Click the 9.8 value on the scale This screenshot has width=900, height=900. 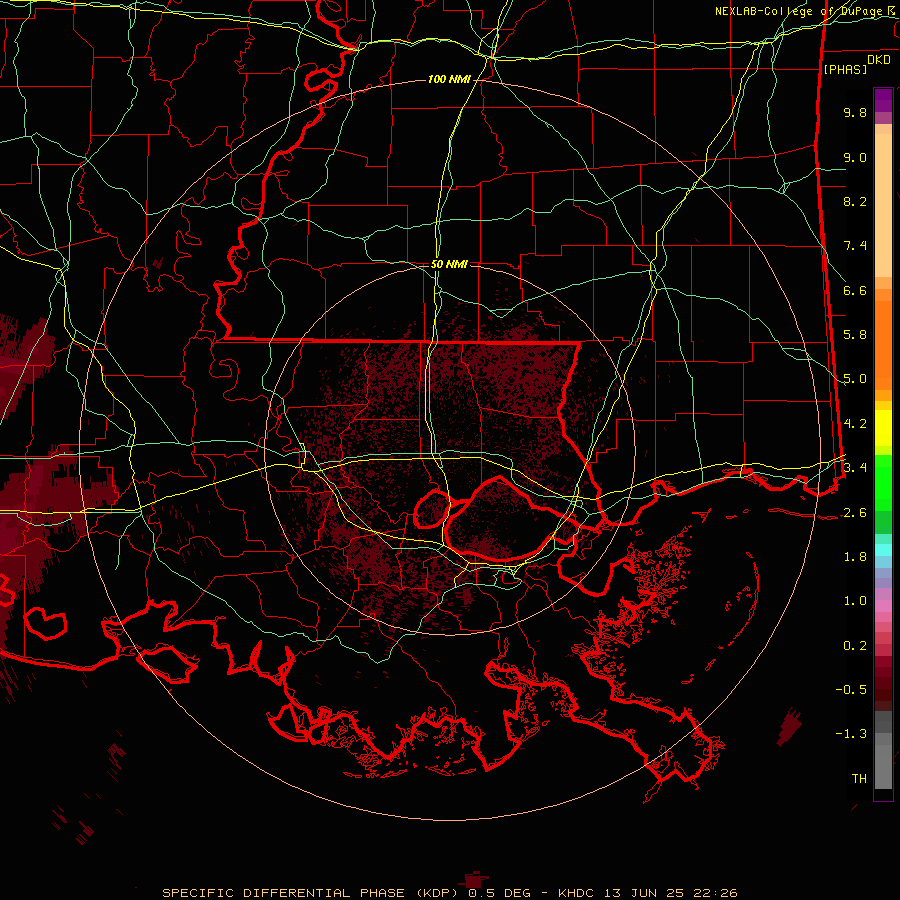click(x=855, y=112)
